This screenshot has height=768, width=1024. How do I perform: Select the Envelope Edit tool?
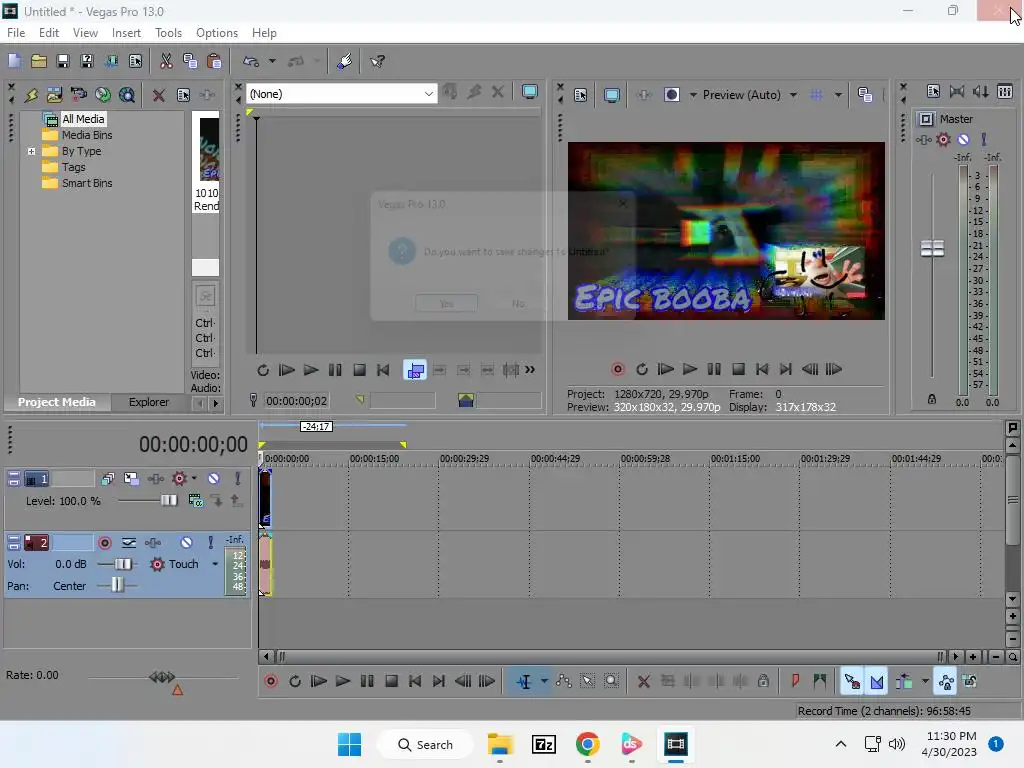tap(564, 682)
